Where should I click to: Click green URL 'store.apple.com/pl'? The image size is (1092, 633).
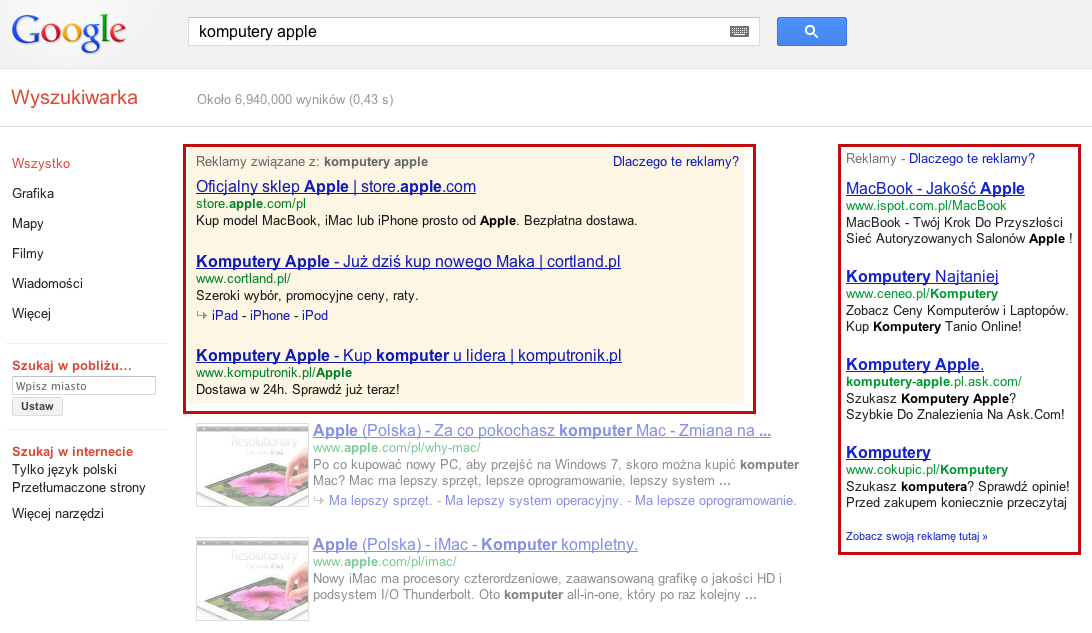pyautogui.click(x=251, y=204)
